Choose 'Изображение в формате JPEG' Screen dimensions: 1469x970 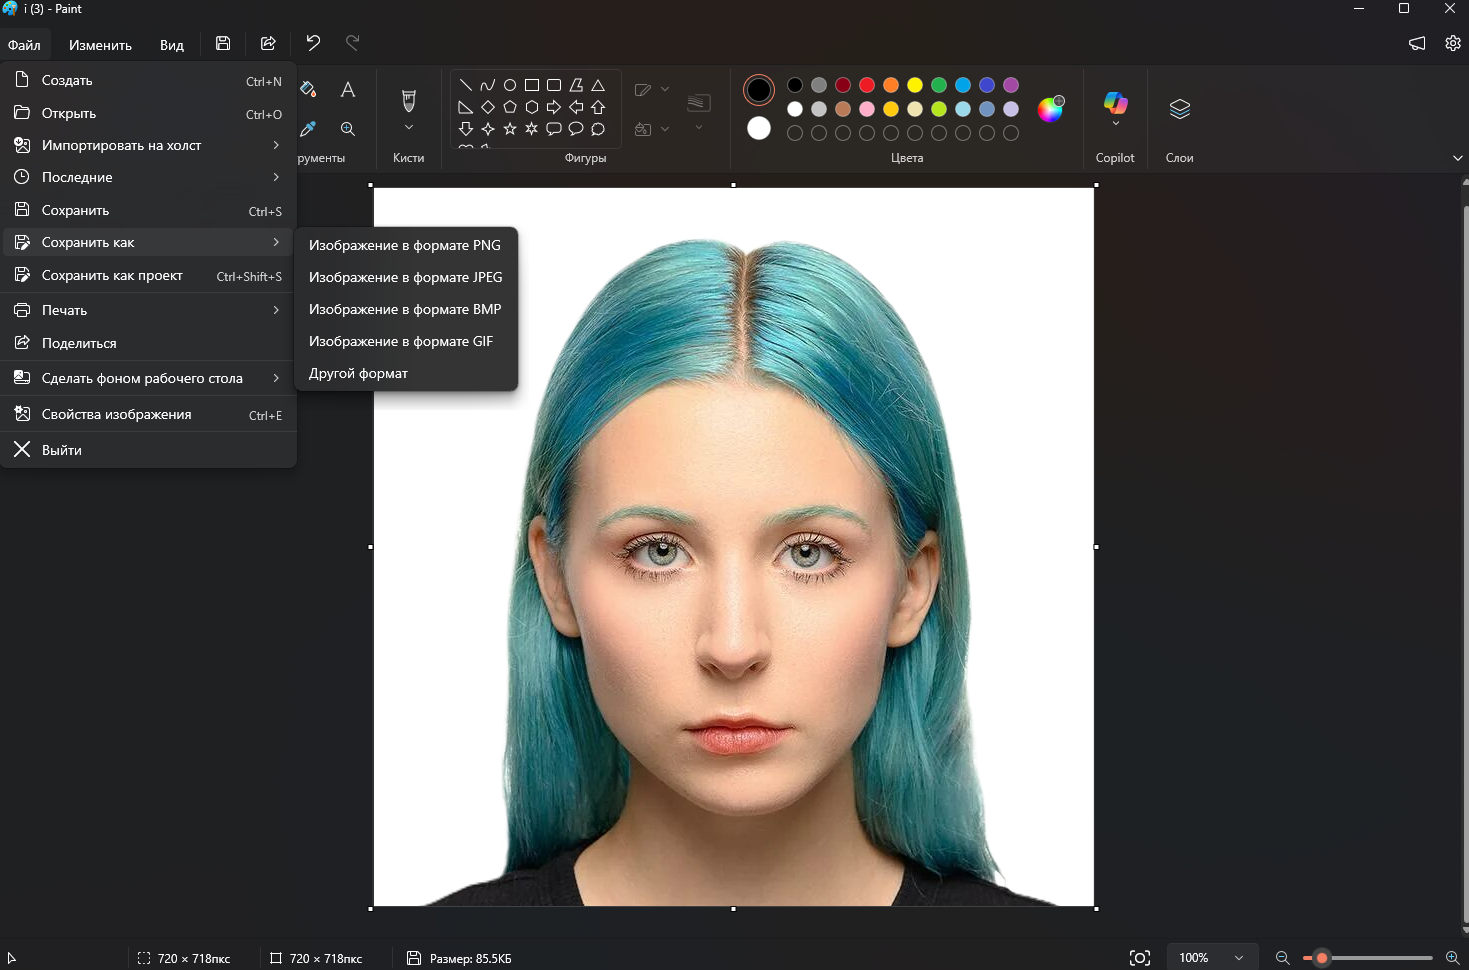click(x=406, y=277)
